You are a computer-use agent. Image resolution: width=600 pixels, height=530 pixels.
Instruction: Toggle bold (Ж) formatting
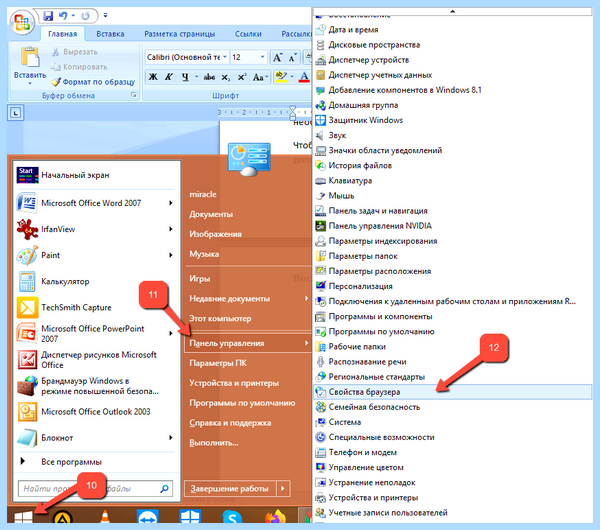(153, 77)
